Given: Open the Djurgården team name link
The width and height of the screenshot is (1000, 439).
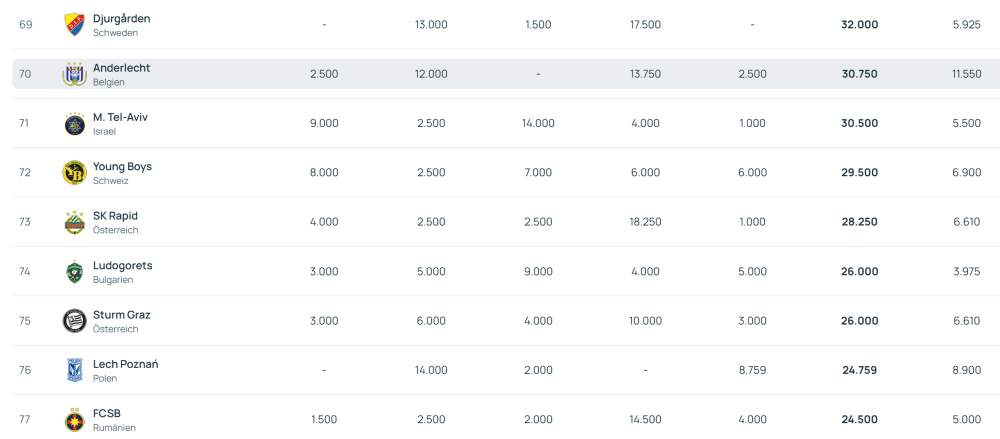Looking at the screenshot, I should point(121,18).
